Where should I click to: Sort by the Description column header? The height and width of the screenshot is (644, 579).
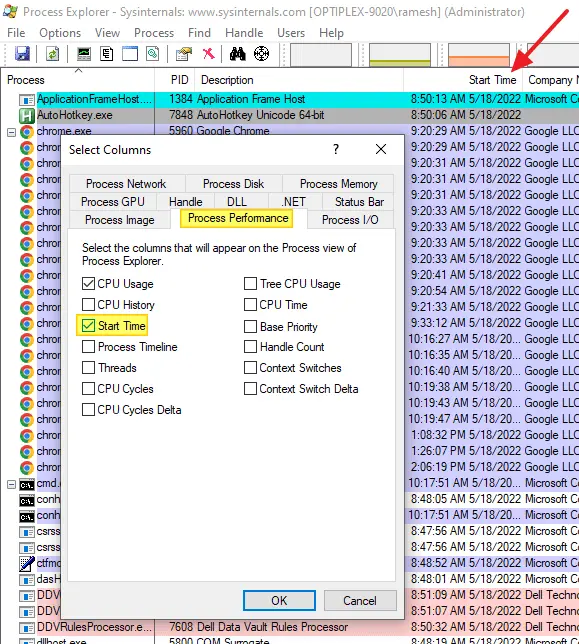[x=299, y=80]
